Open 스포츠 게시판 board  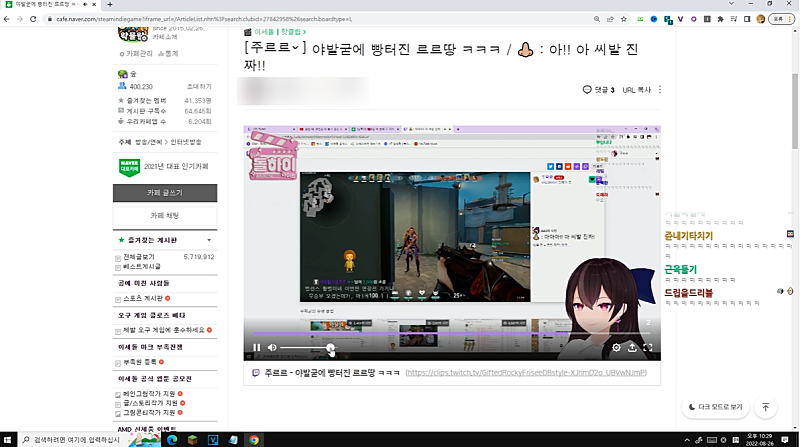pyautogui.click(x=143, y=299)
